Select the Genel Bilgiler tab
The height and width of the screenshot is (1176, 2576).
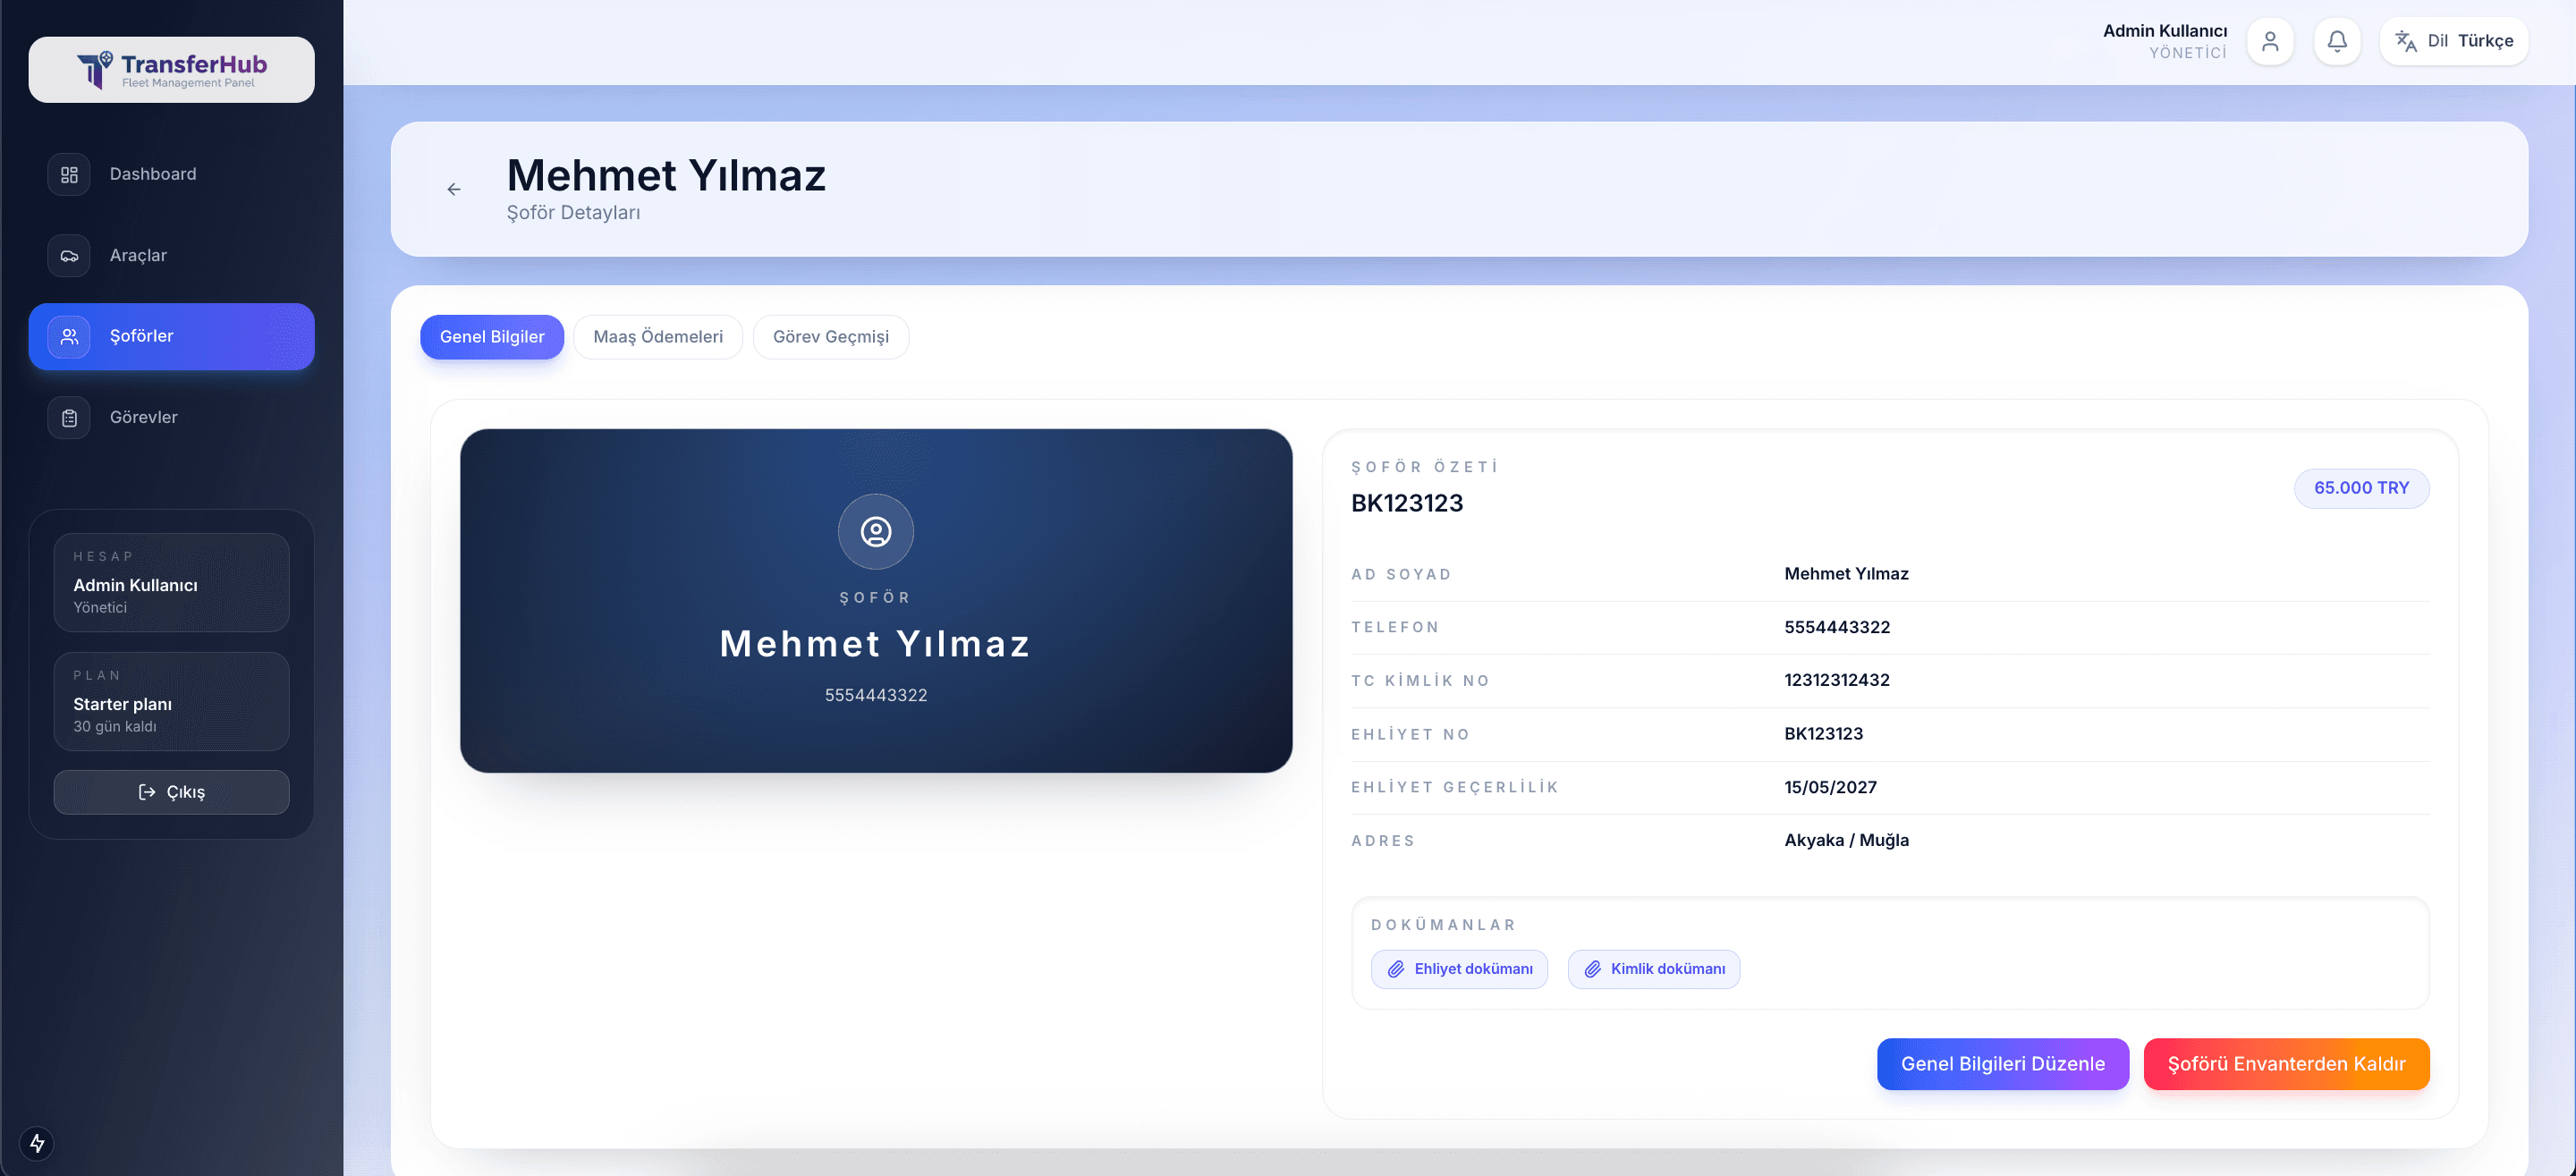491,337
